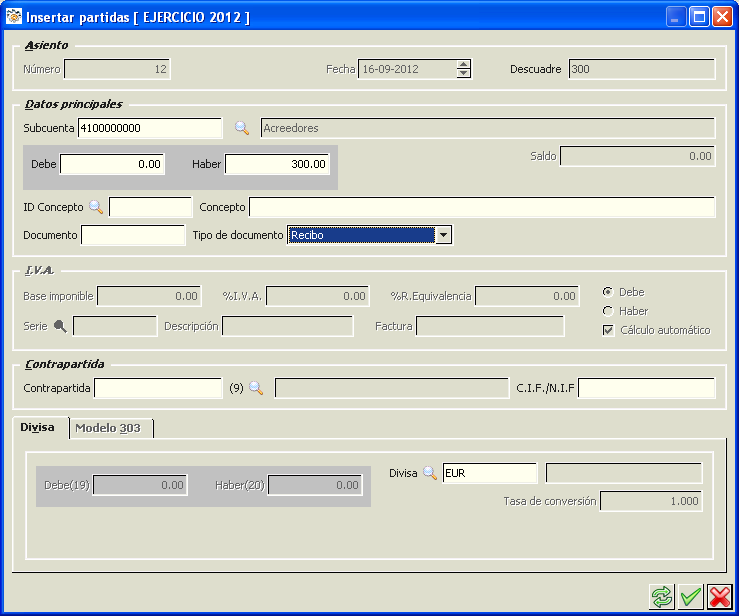The width and height of the screenshot is (739, 616).
Task: Click the Subcuenta input field
Action: (x=150, y=128)
